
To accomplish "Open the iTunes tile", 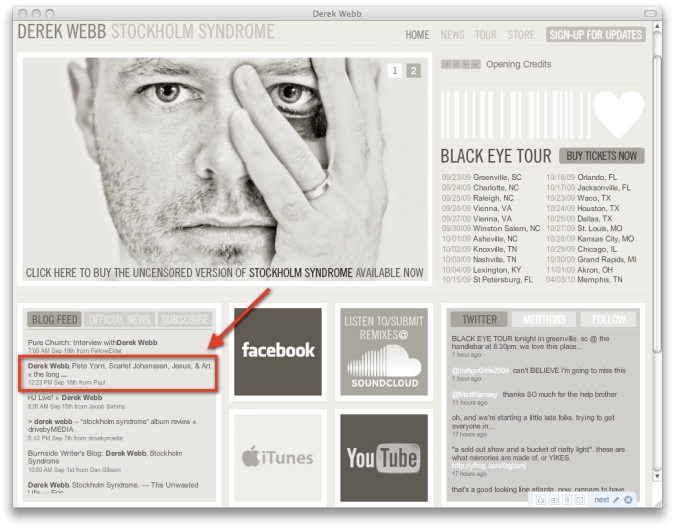I will click(278, 456).
